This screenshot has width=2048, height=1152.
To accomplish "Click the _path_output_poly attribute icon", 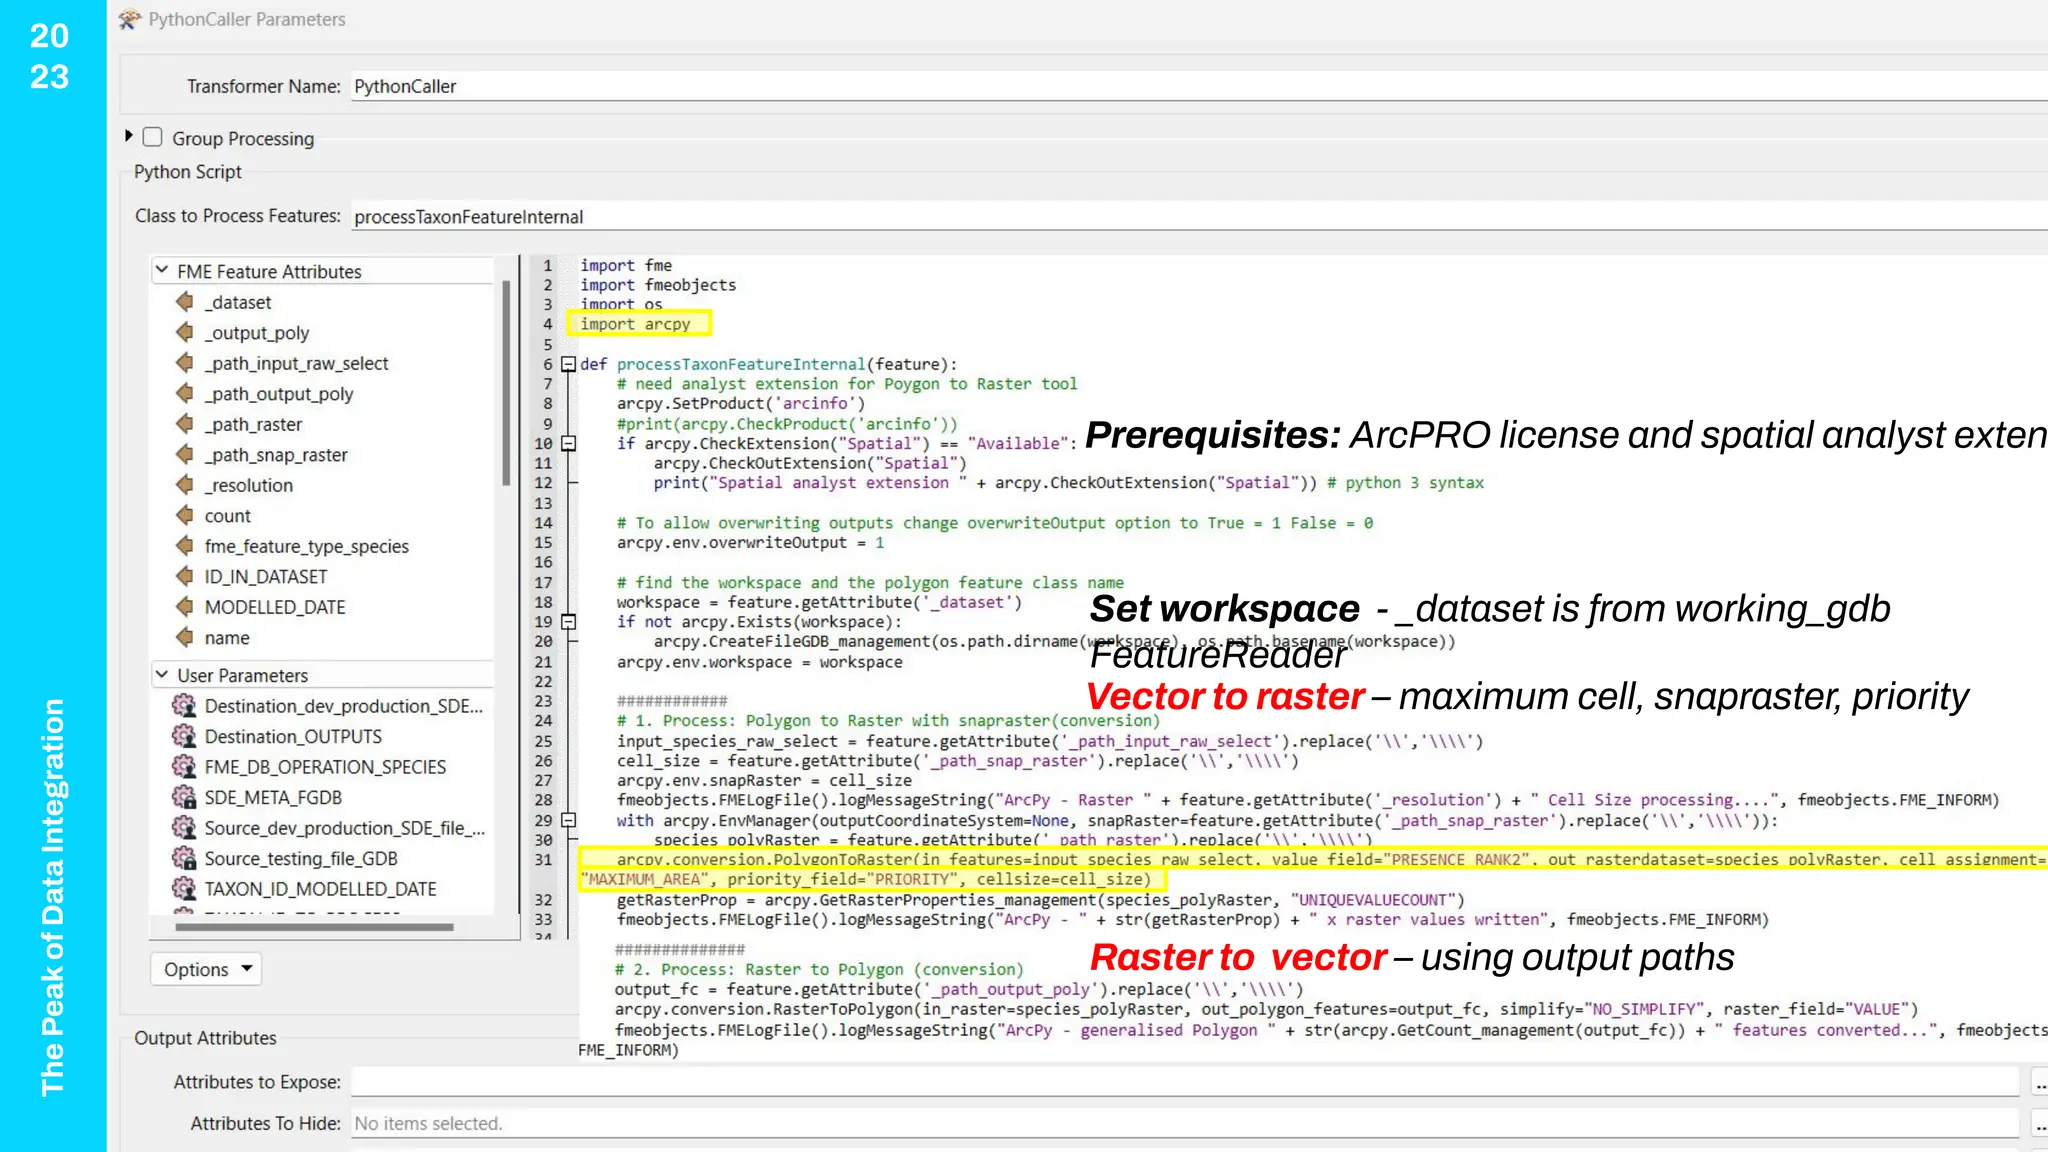I will point(185,393).
